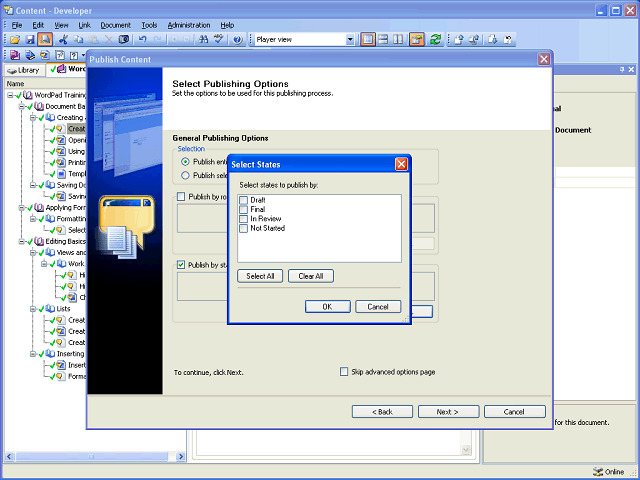The width and height of the screenshot is (640, 480).
Task: Collapse the Document Ba... module node
Action: pos(22,107)
